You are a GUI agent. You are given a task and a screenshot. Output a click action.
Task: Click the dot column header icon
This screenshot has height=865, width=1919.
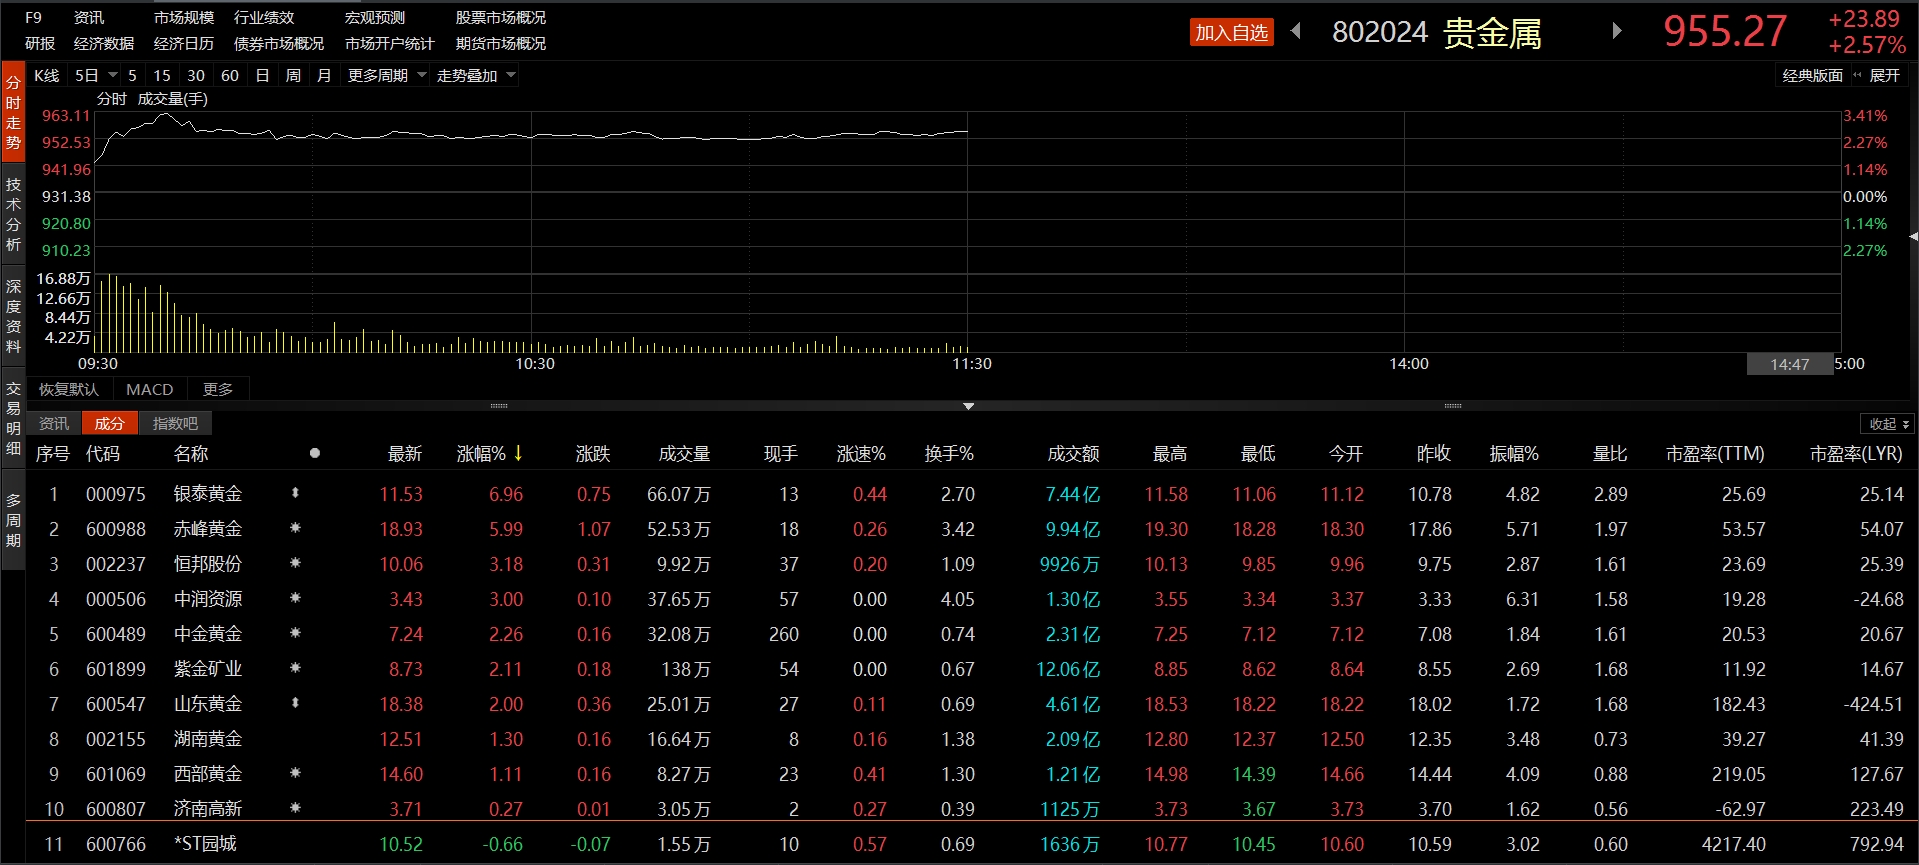pos(315,453)
